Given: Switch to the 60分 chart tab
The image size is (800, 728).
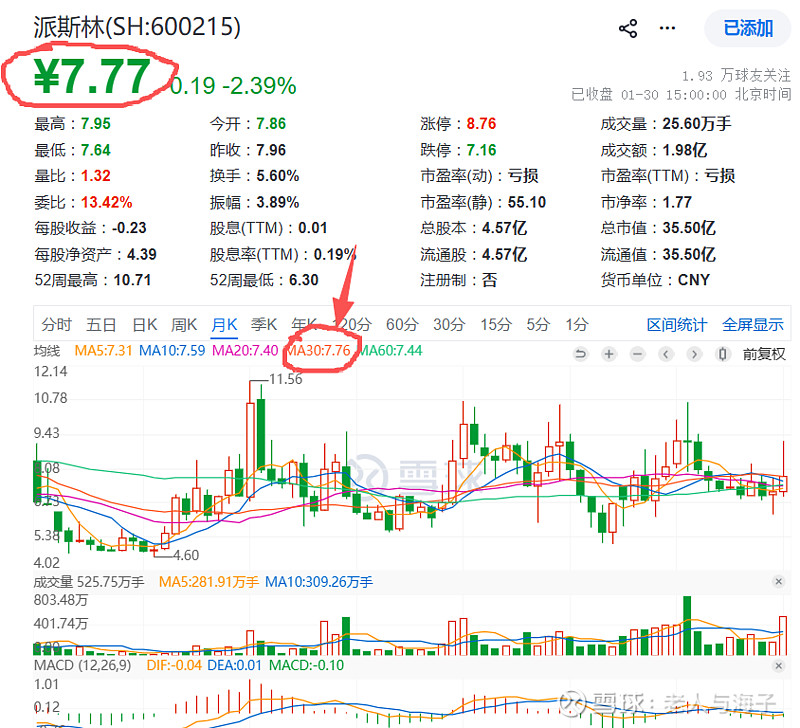Looking at the screenshot, I should 402,324.
